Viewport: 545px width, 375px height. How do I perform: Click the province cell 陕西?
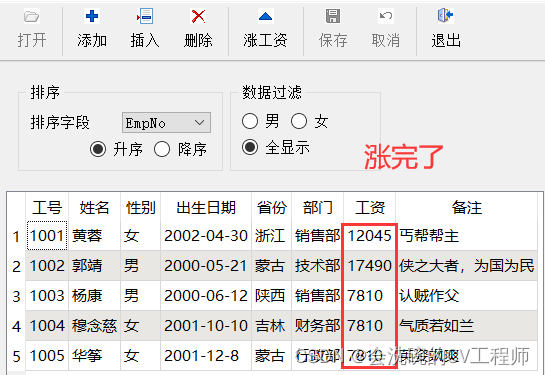click(271, 296)
